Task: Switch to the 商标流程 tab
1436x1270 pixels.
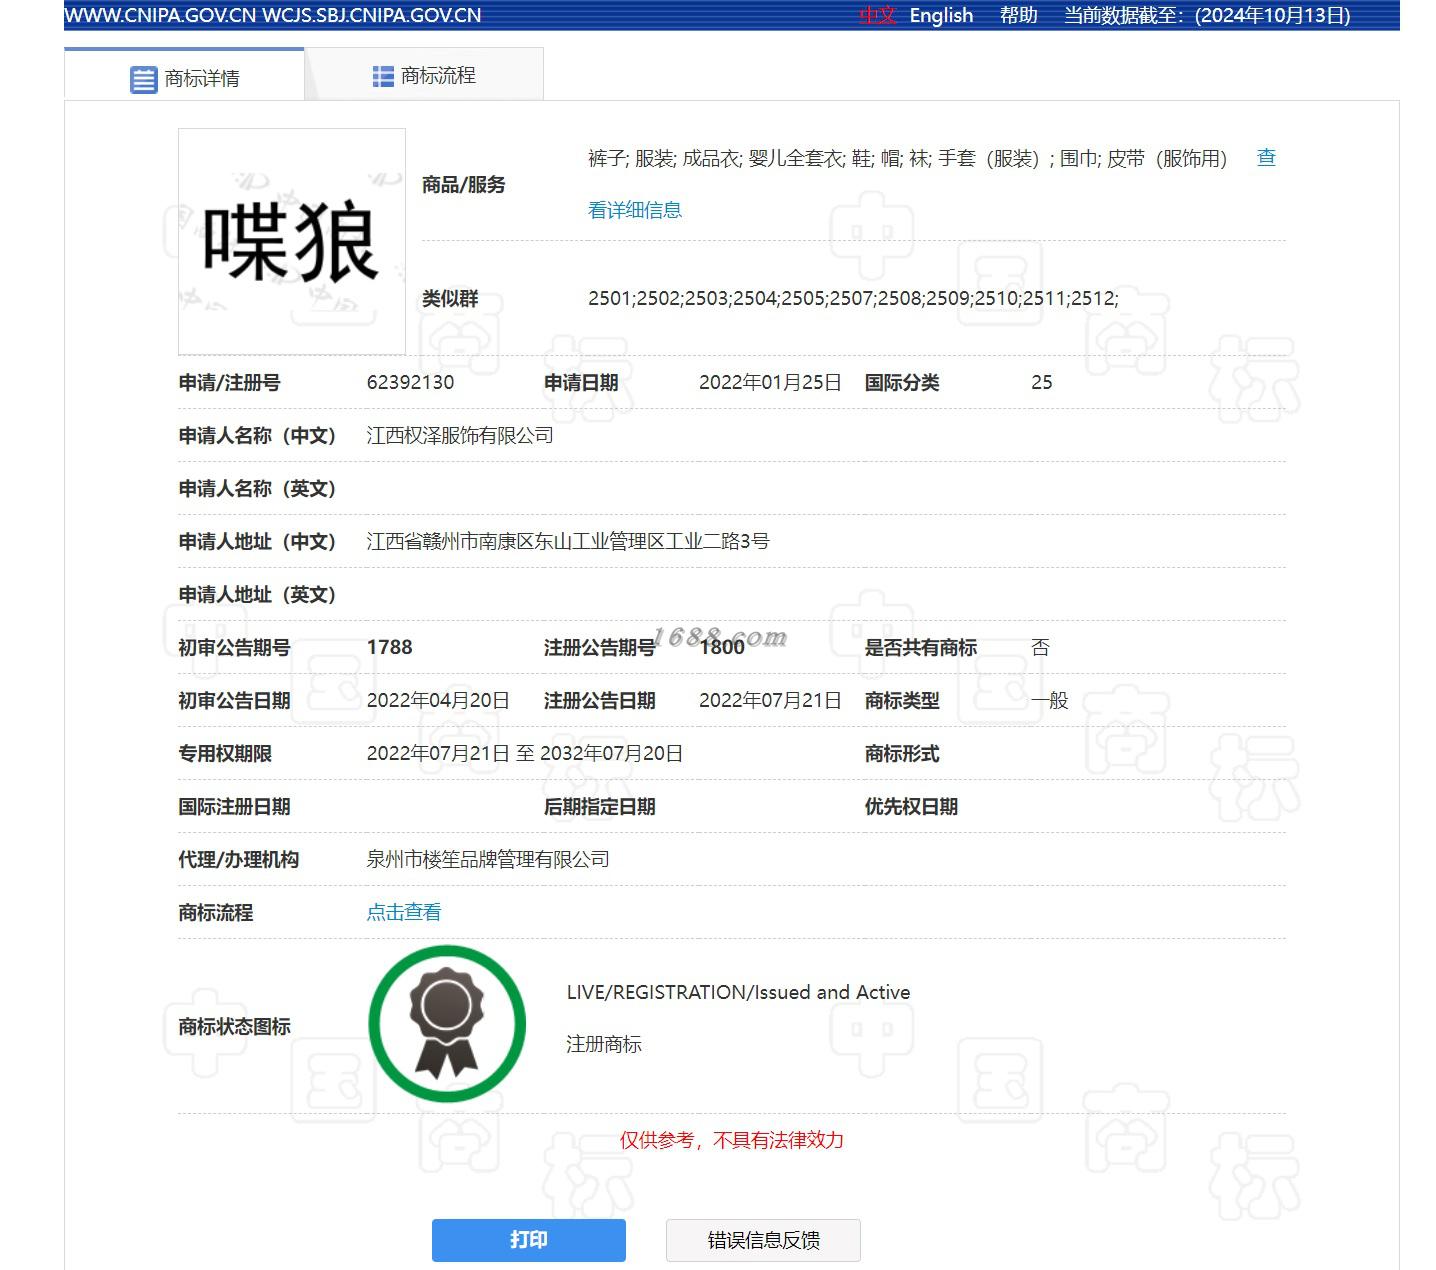Action: (424, 74)
